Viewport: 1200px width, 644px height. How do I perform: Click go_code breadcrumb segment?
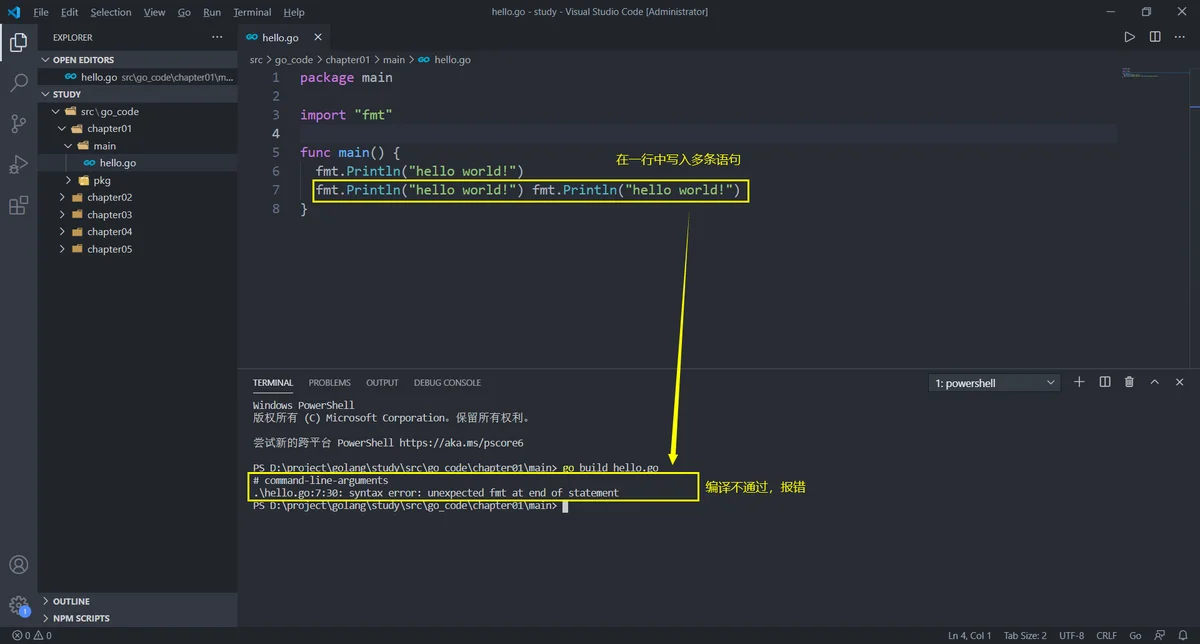[294, 60]
